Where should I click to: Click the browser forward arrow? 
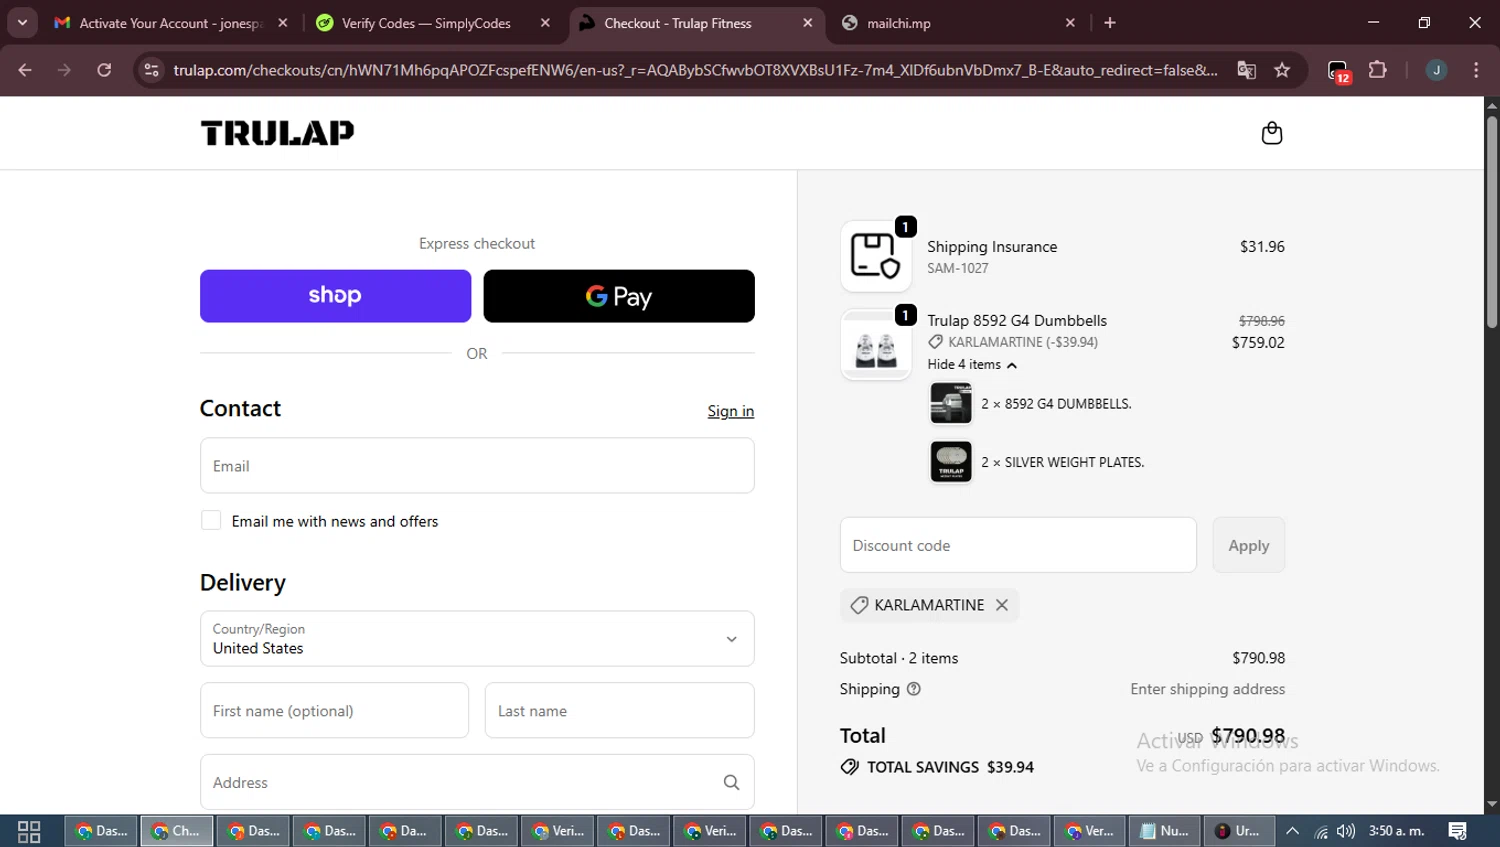tap(64, 70)
